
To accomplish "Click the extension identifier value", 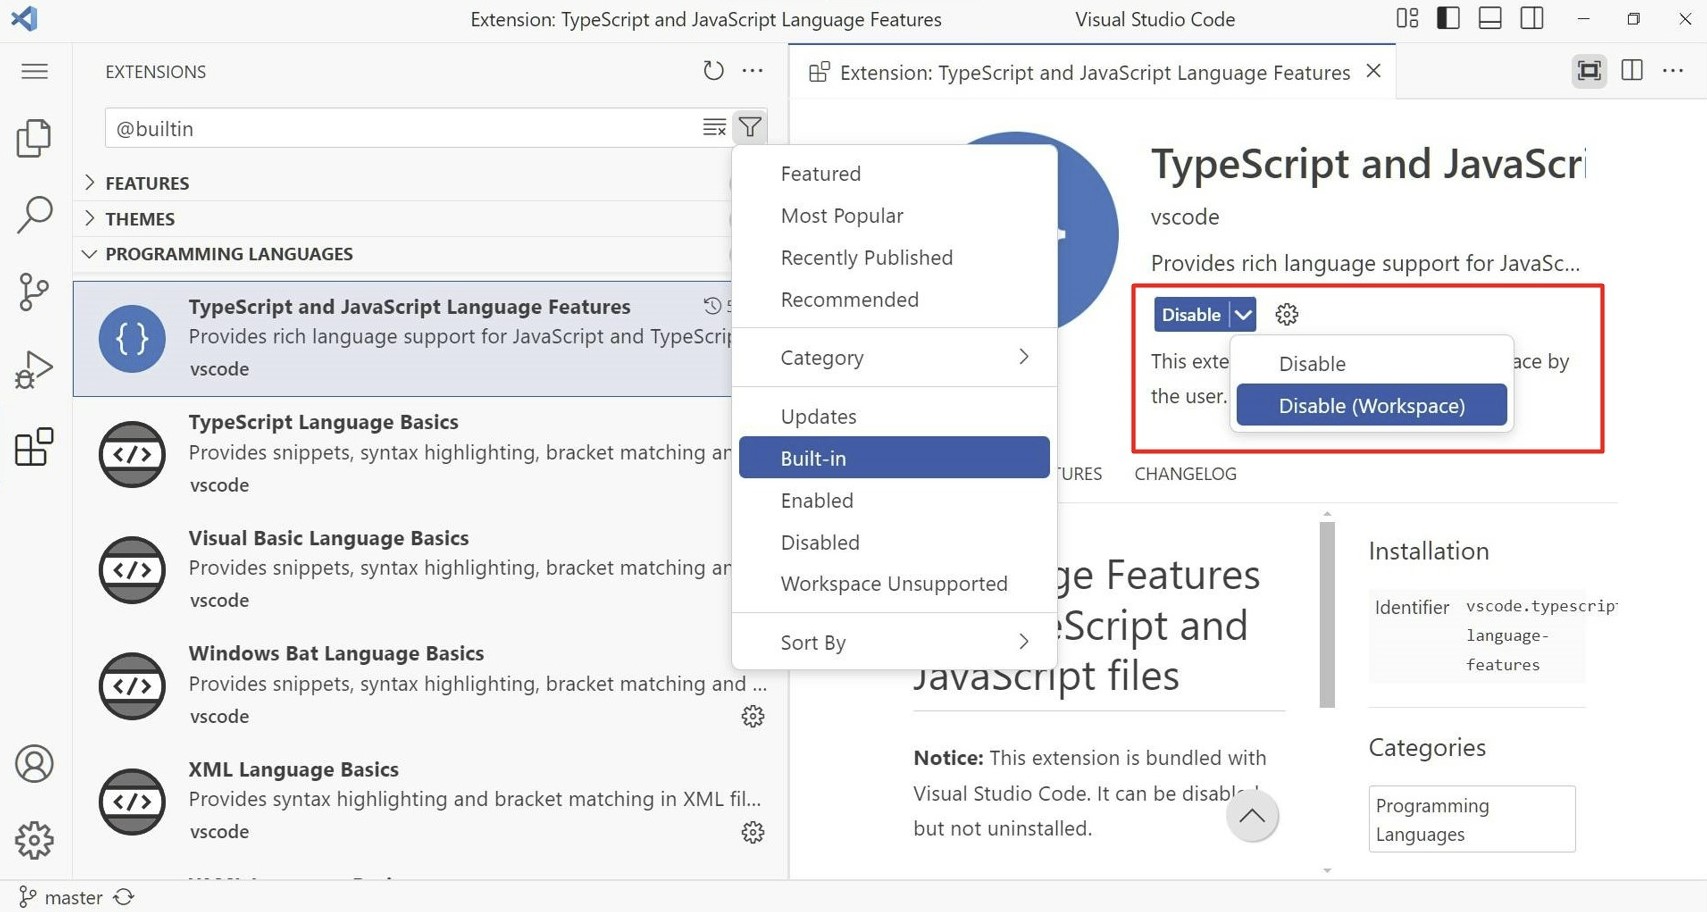I will click(1540, 635).
